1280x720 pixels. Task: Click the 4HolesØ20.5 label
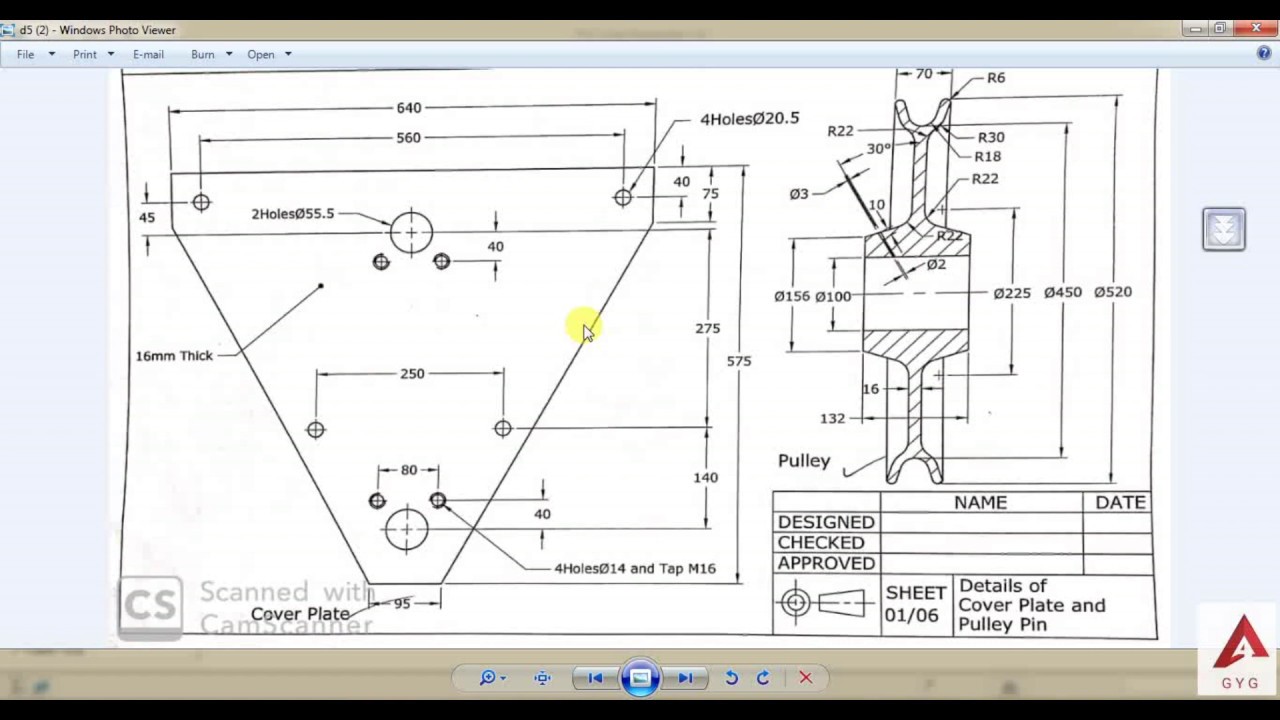(749, 119)
